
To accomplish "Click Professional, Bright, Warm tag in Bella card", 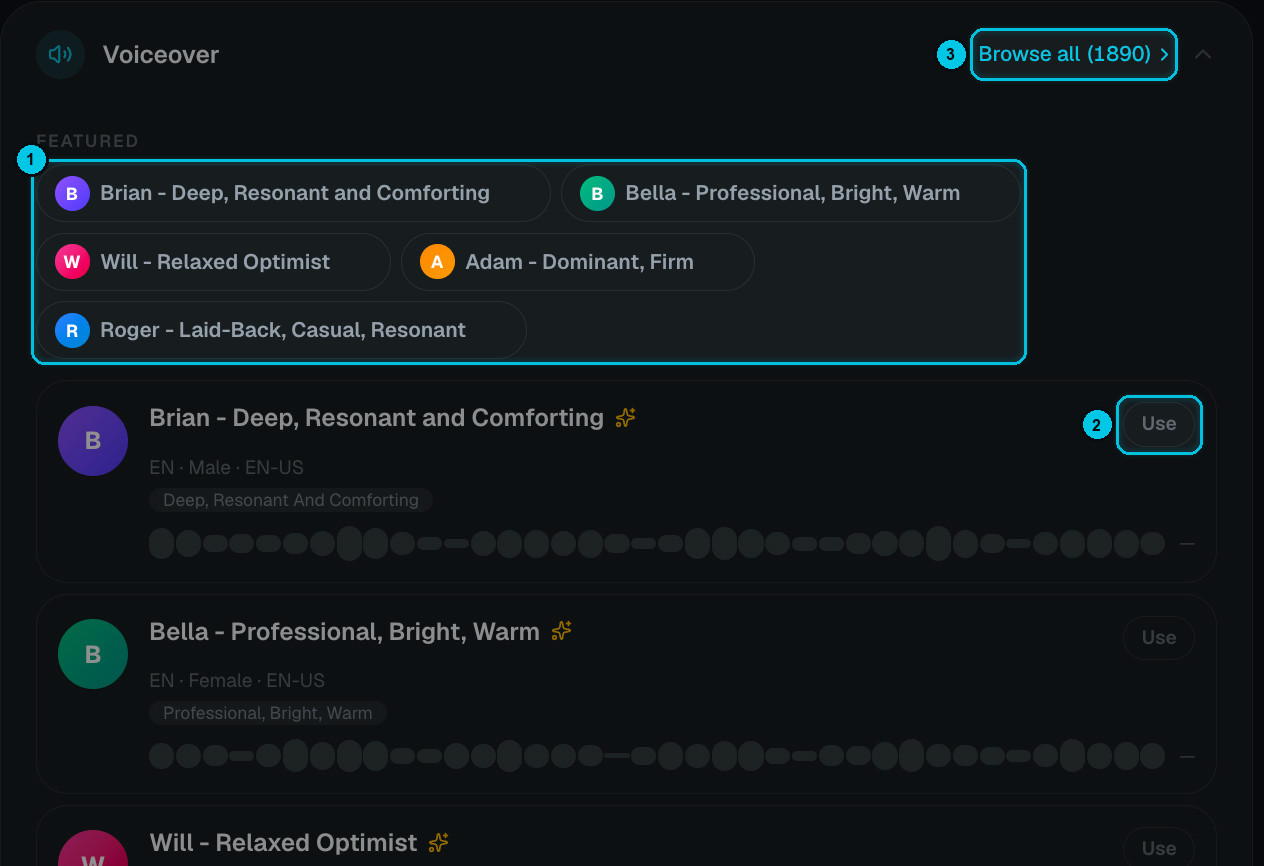I will pos(268,713).
